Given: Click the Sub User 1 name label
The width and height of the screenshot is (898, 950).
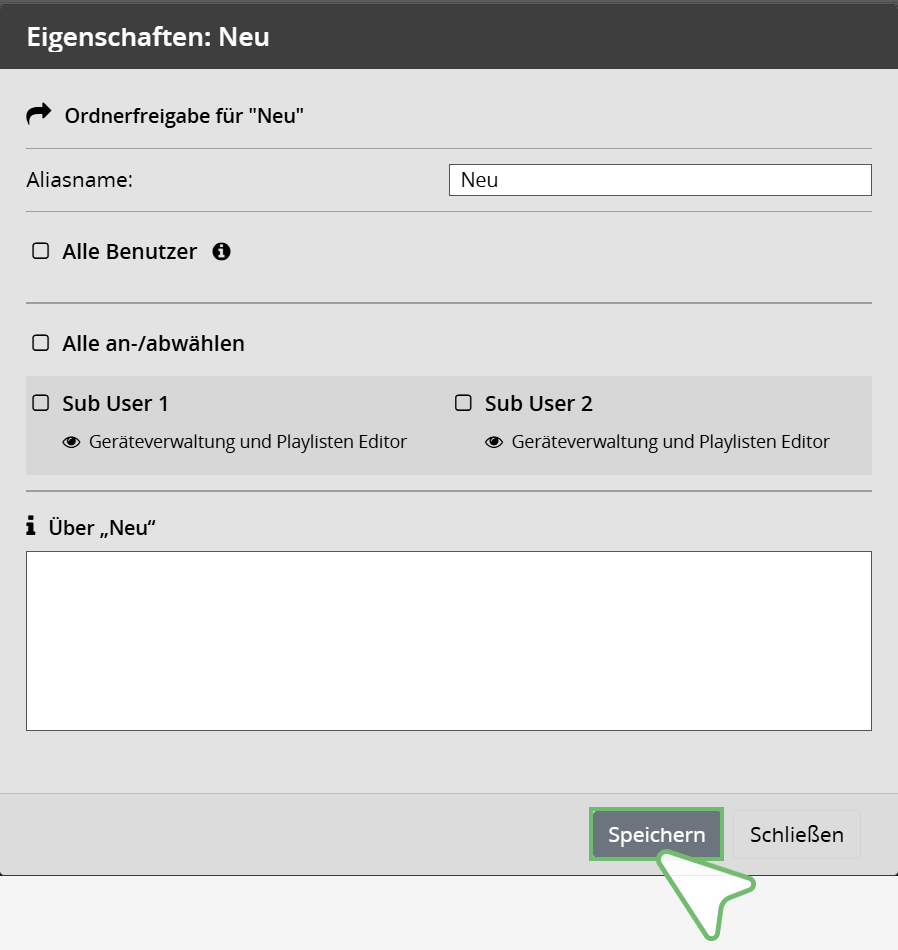Looking at the screenshot, I should (115, 404).
